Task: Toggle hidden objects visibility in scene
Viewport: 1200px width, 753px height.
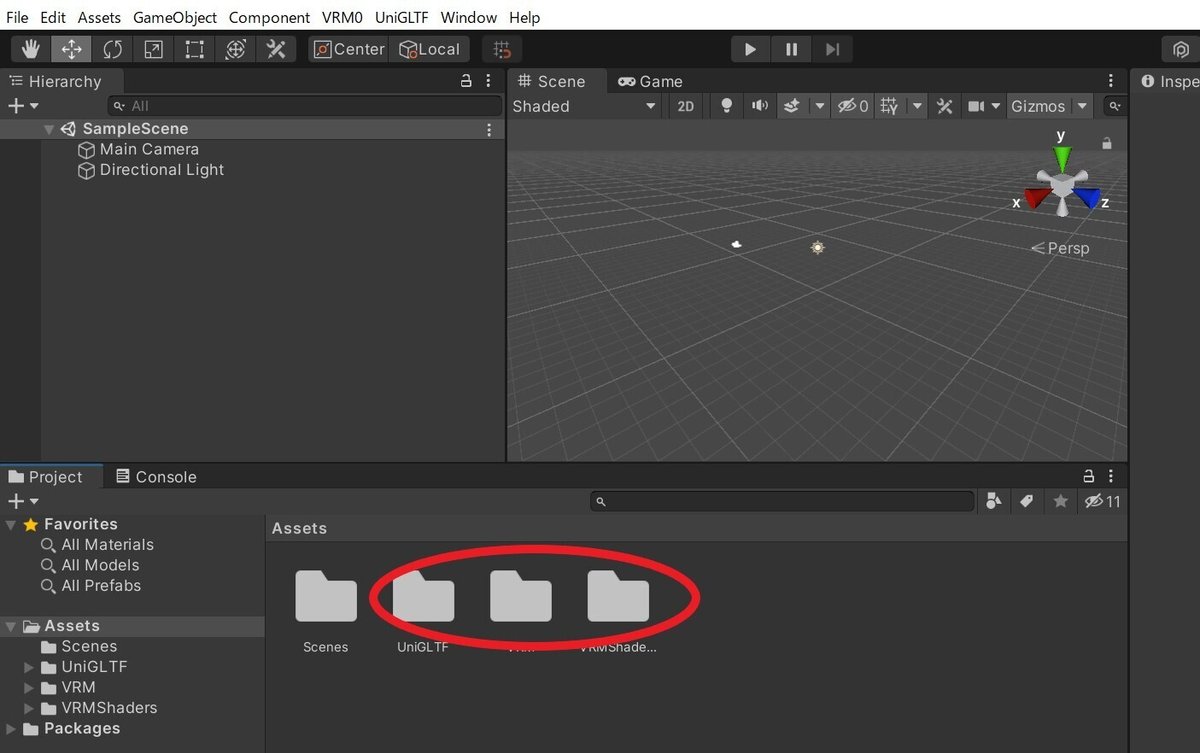Action: click(853, 106)
